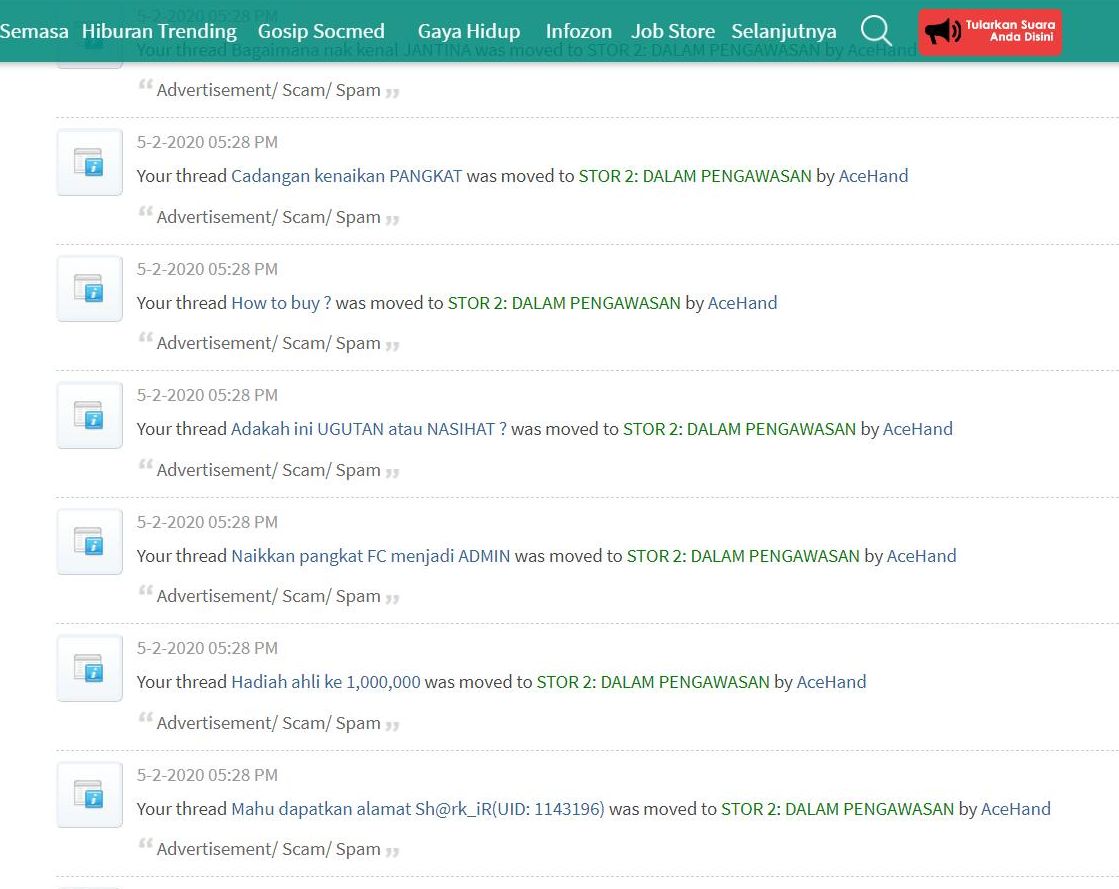
Task: Open thread Mahu dapatkan alamat Sh@rk_iR
Action: 417,809
